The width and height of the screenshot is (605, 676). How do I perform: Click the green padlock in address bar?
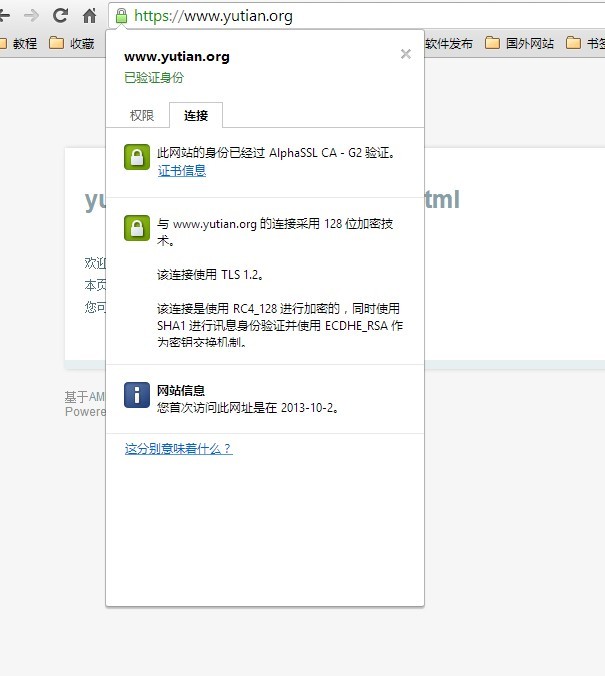click(121, 16)
